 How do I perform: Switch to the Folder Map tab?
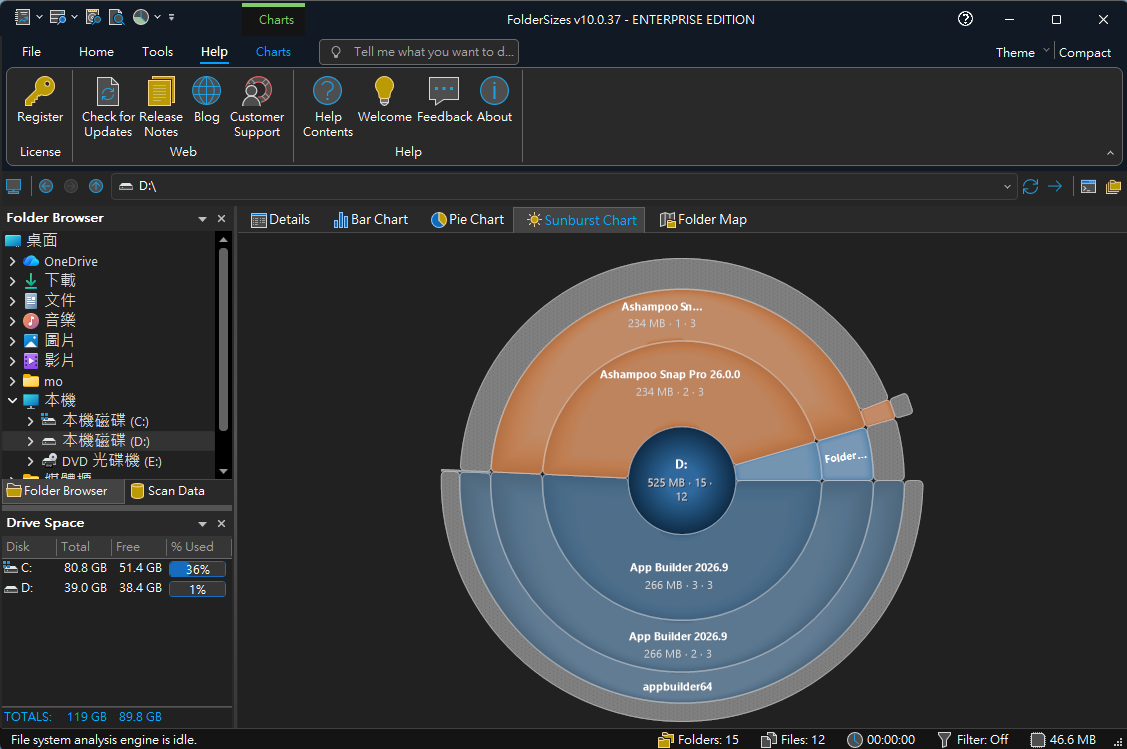coord(703,220)
